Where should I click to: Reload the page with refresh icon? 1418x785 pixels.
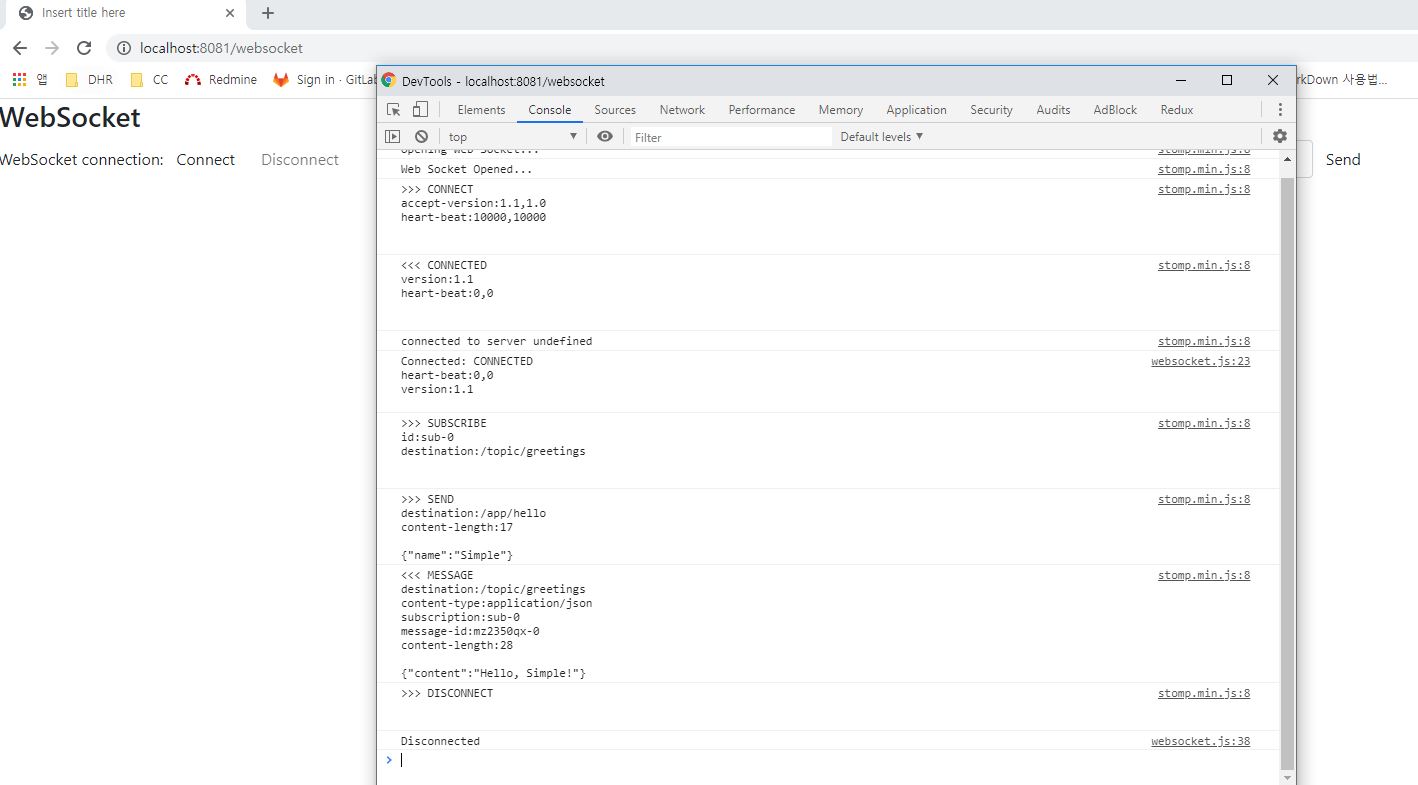(84, 48)
